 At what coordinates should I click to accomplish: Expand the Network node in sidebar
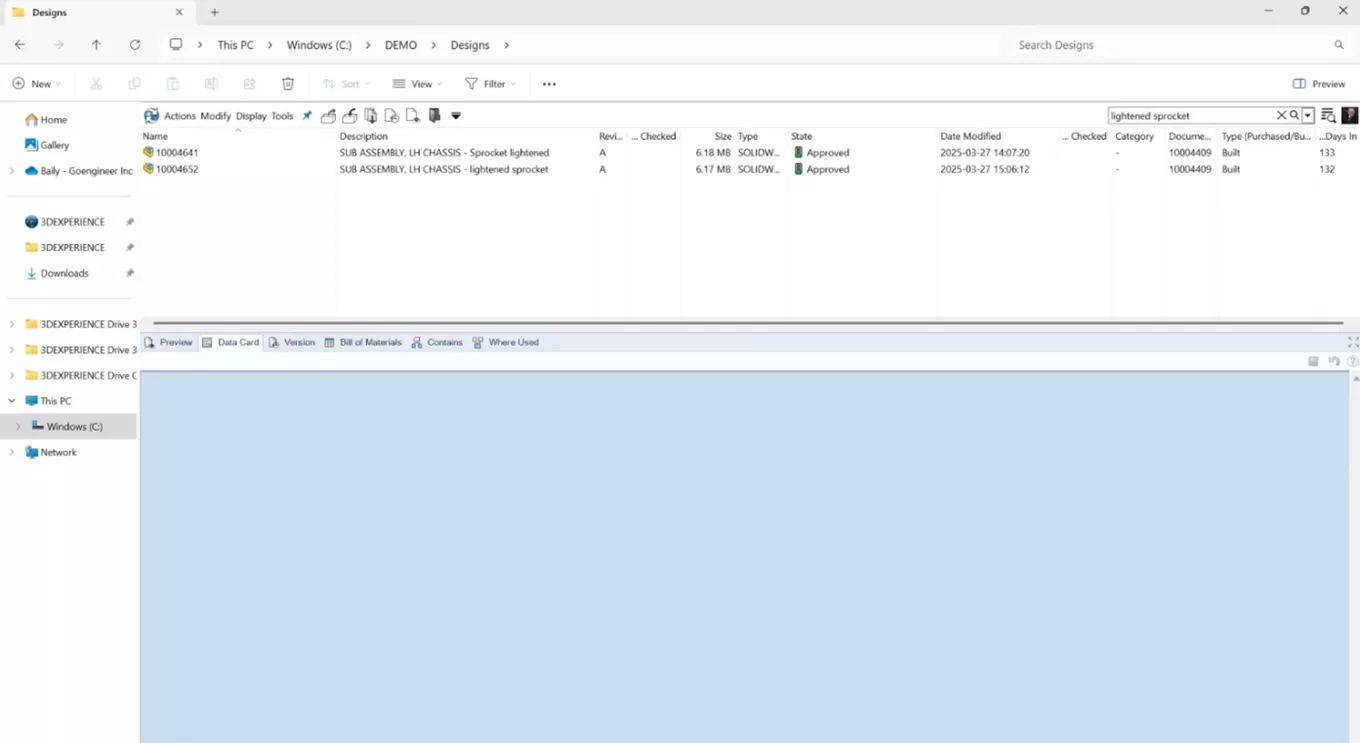pos(11,452)
